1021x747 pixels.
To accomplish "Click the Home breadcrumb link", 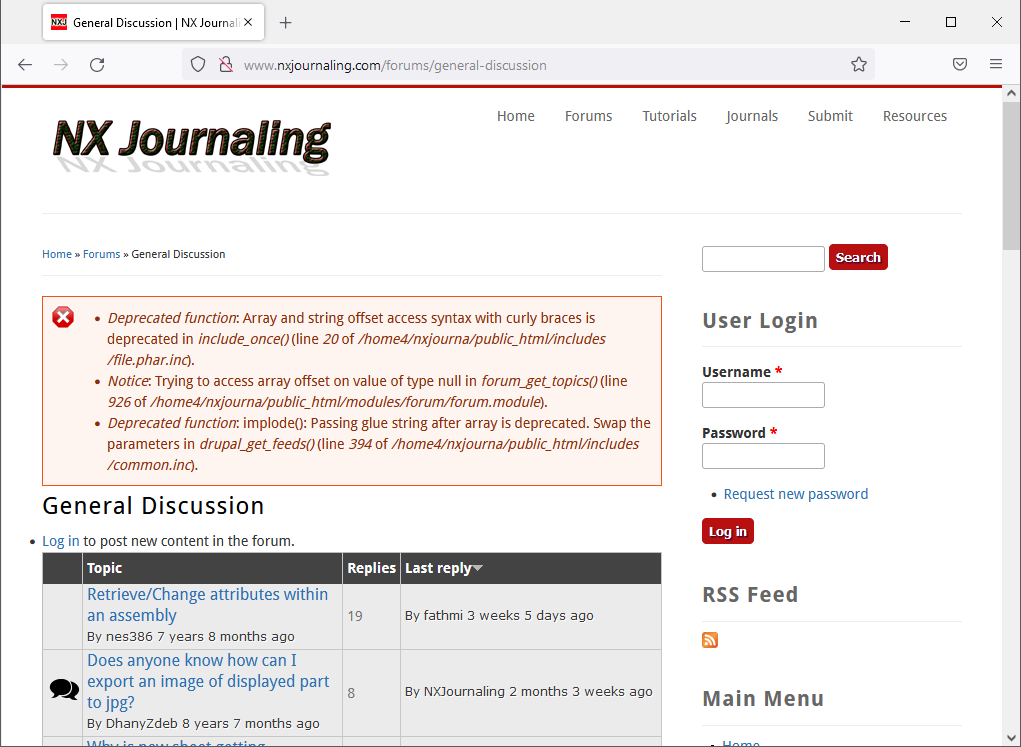I will point(57,254).
